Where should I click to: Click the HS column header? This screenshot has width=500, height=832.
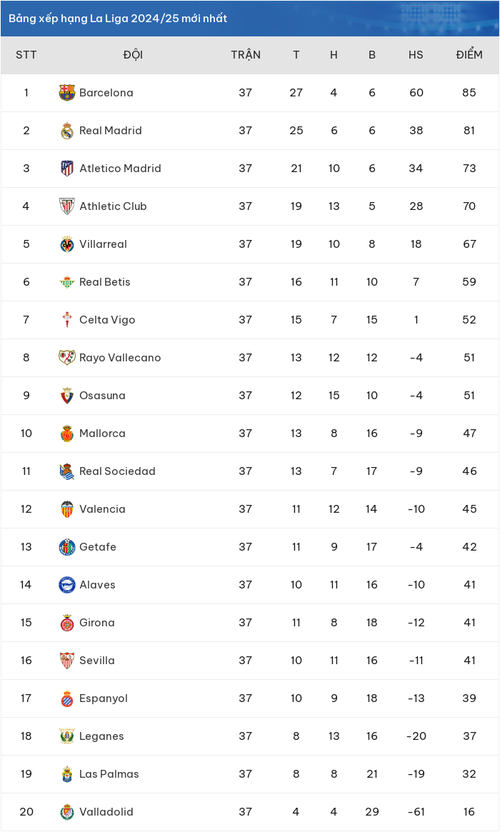[x=416, y=55]
